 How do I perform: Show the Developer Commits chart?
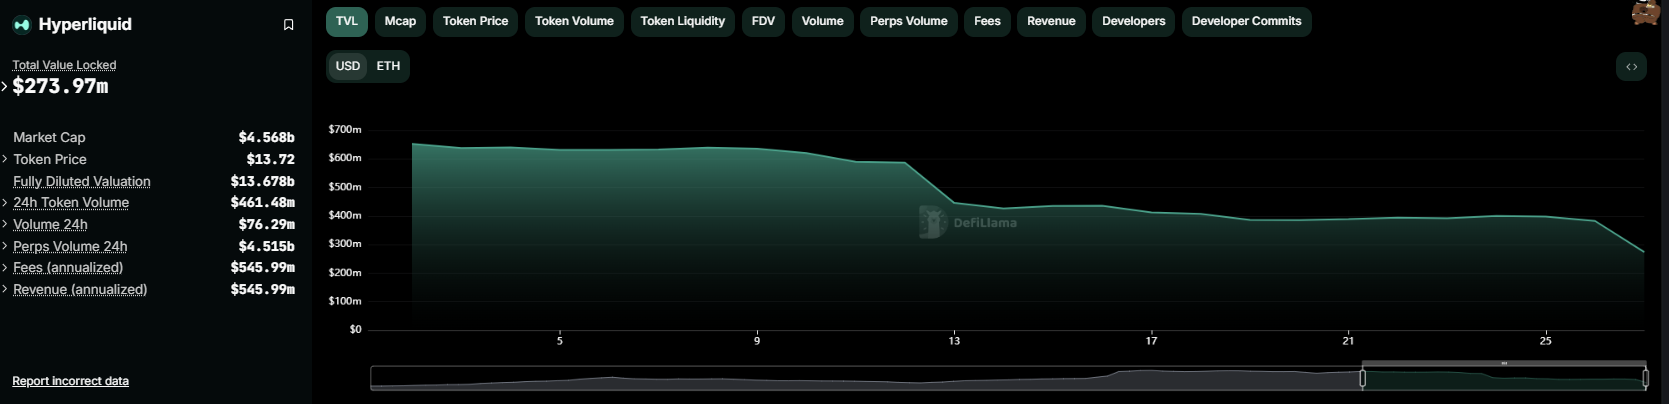(x=1246, y=21)
